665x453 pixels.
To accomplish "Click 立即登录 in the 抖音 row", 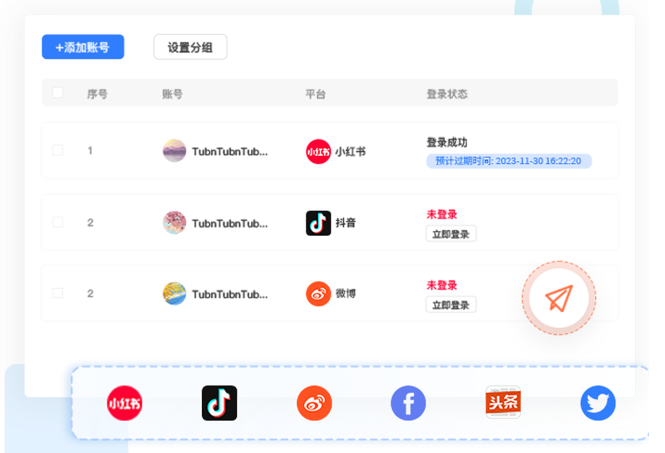I will click(x=451, y=234).
